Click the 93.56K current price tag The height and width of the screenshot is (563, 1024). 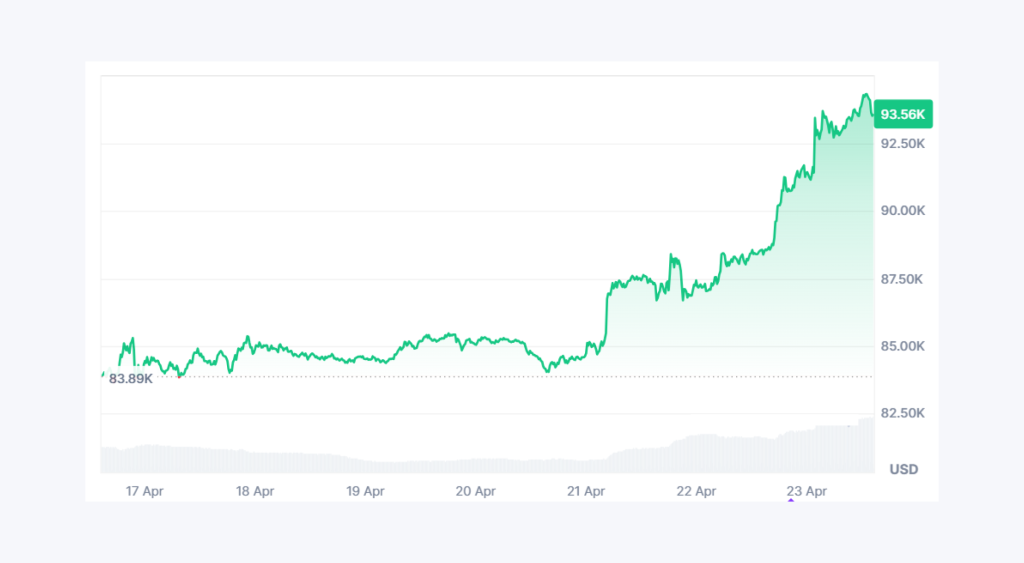click(x=903, y=114)
